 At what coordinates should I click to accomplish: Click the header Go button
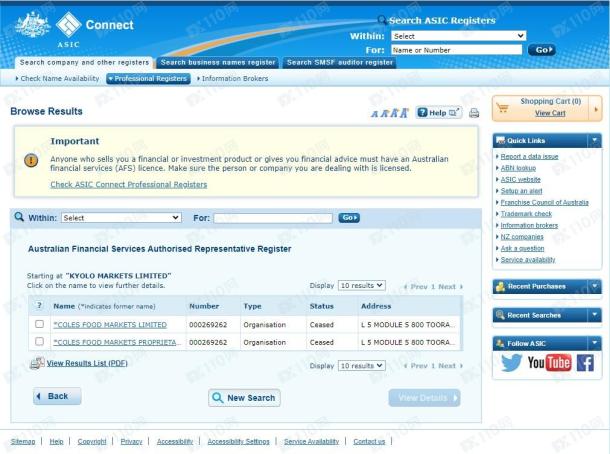point(542,50)
